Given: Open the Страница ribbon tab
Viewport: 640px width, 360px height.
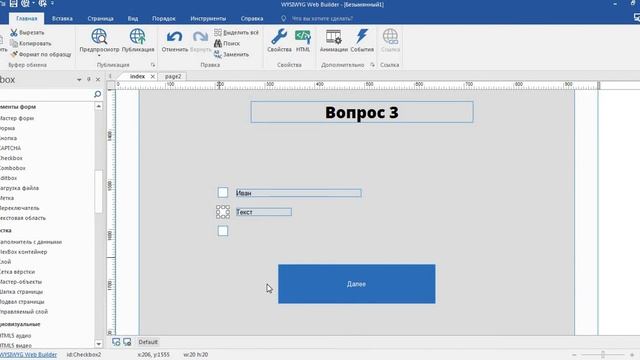Looking at the screenshot, I should coord(100,18).
